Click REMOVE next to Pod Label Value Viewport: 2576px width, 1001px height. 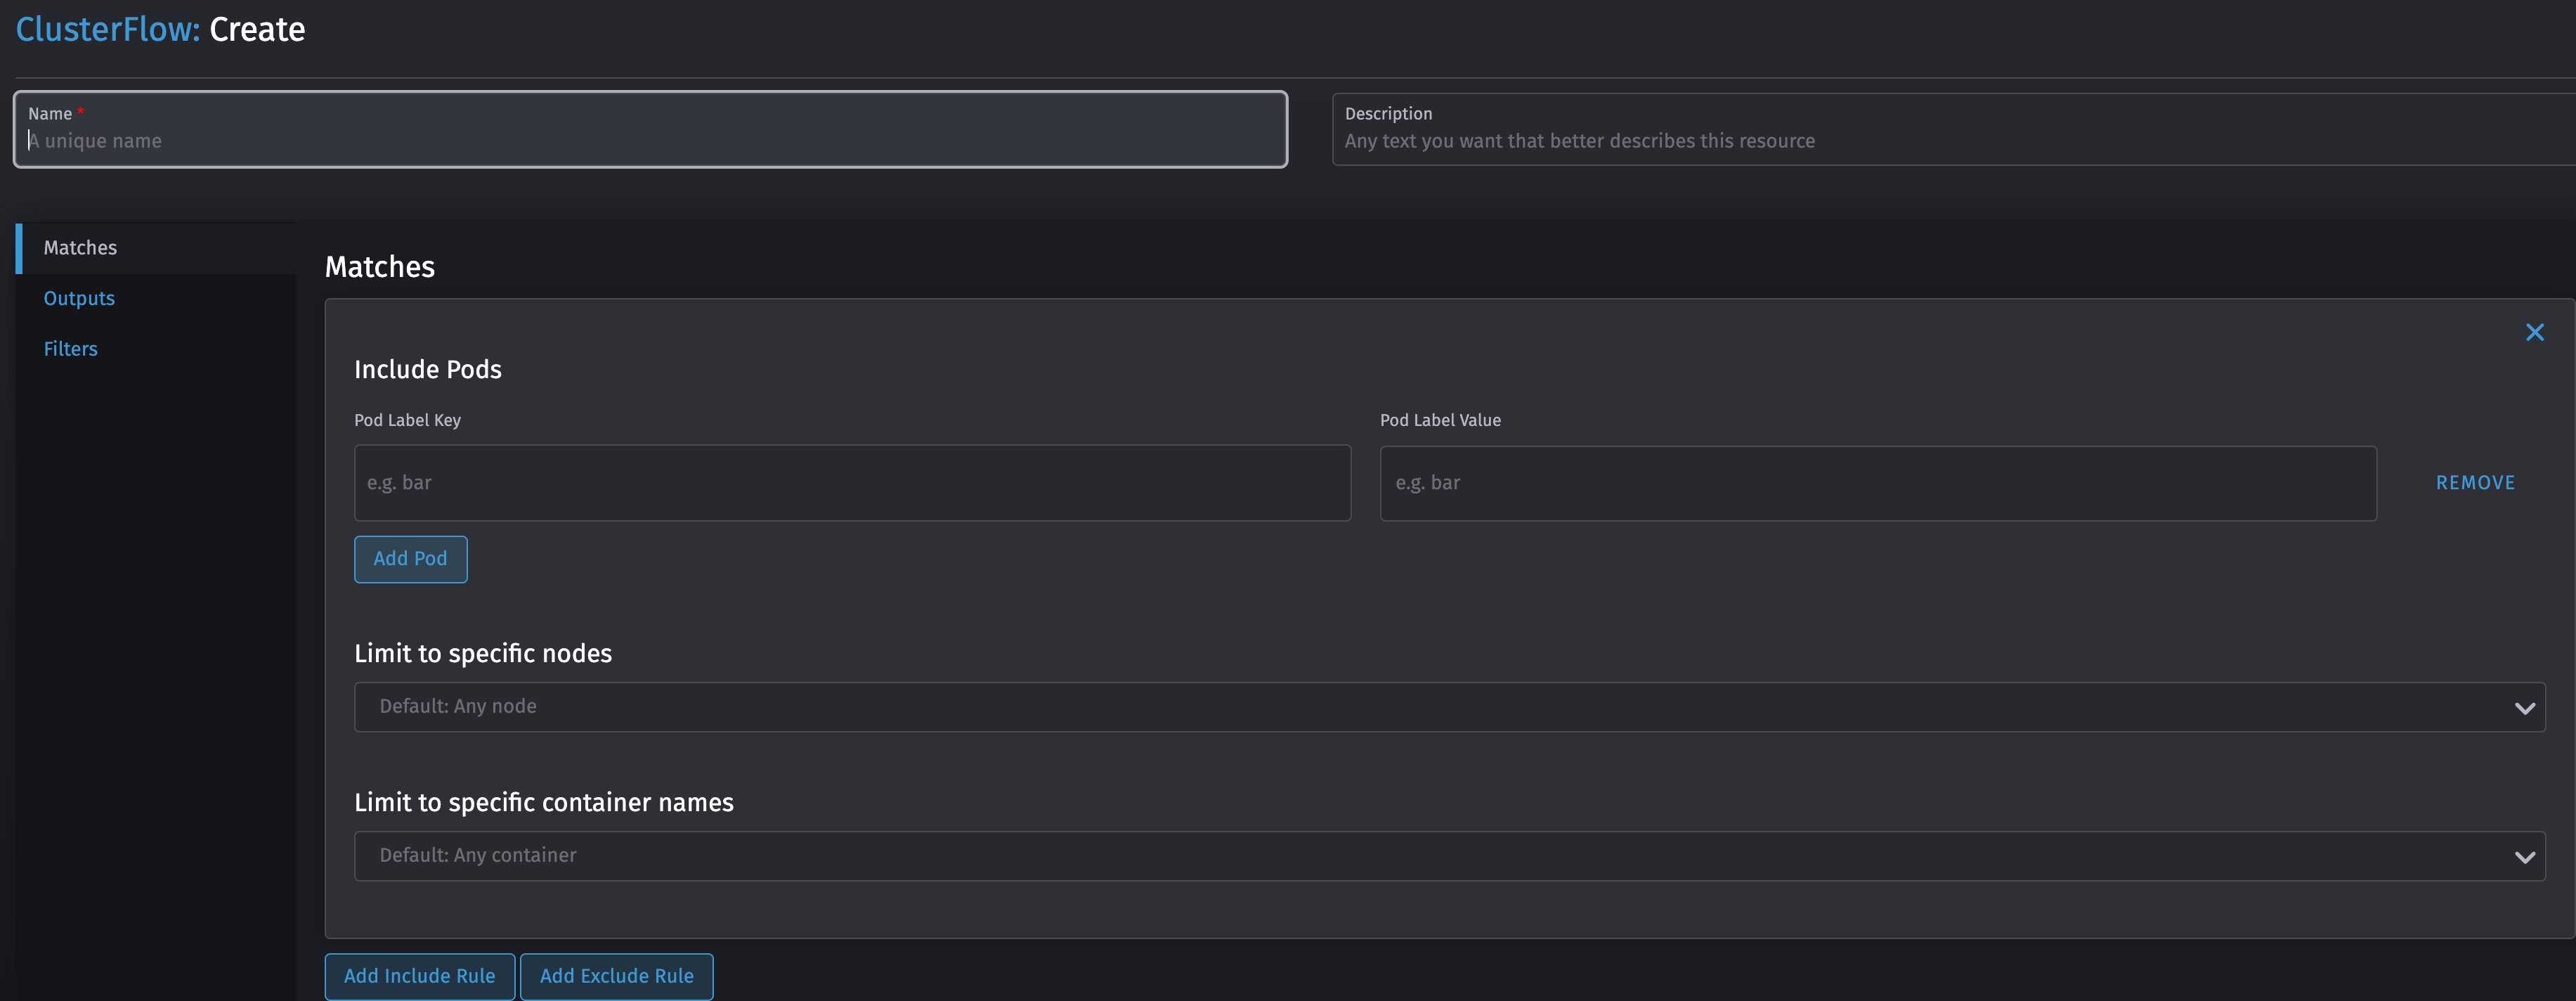[x=2475, y=482]
